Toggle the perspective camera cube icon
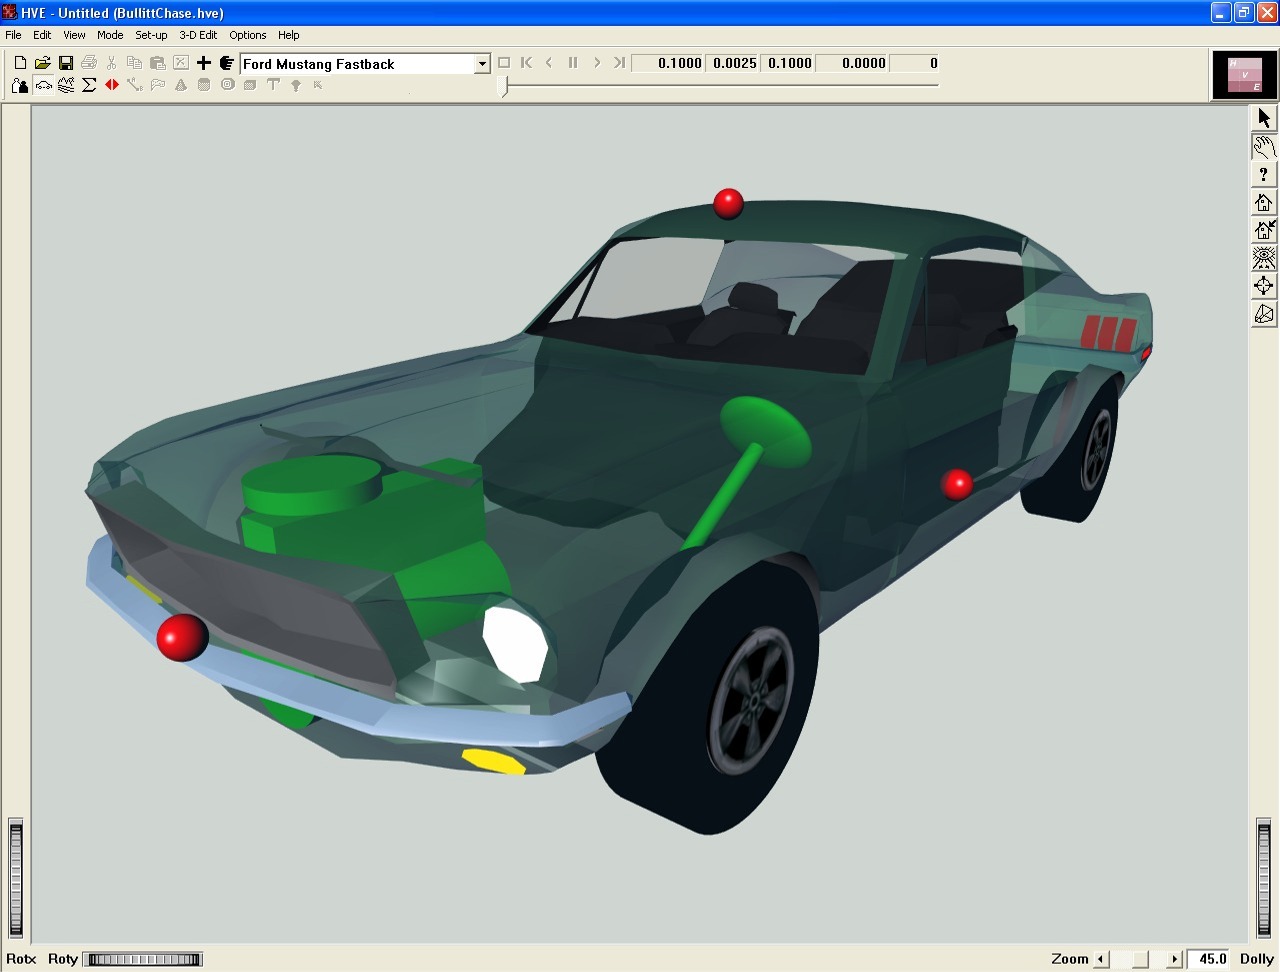This screenshot has height=972, width=1280. click(x=1264, y=314)
